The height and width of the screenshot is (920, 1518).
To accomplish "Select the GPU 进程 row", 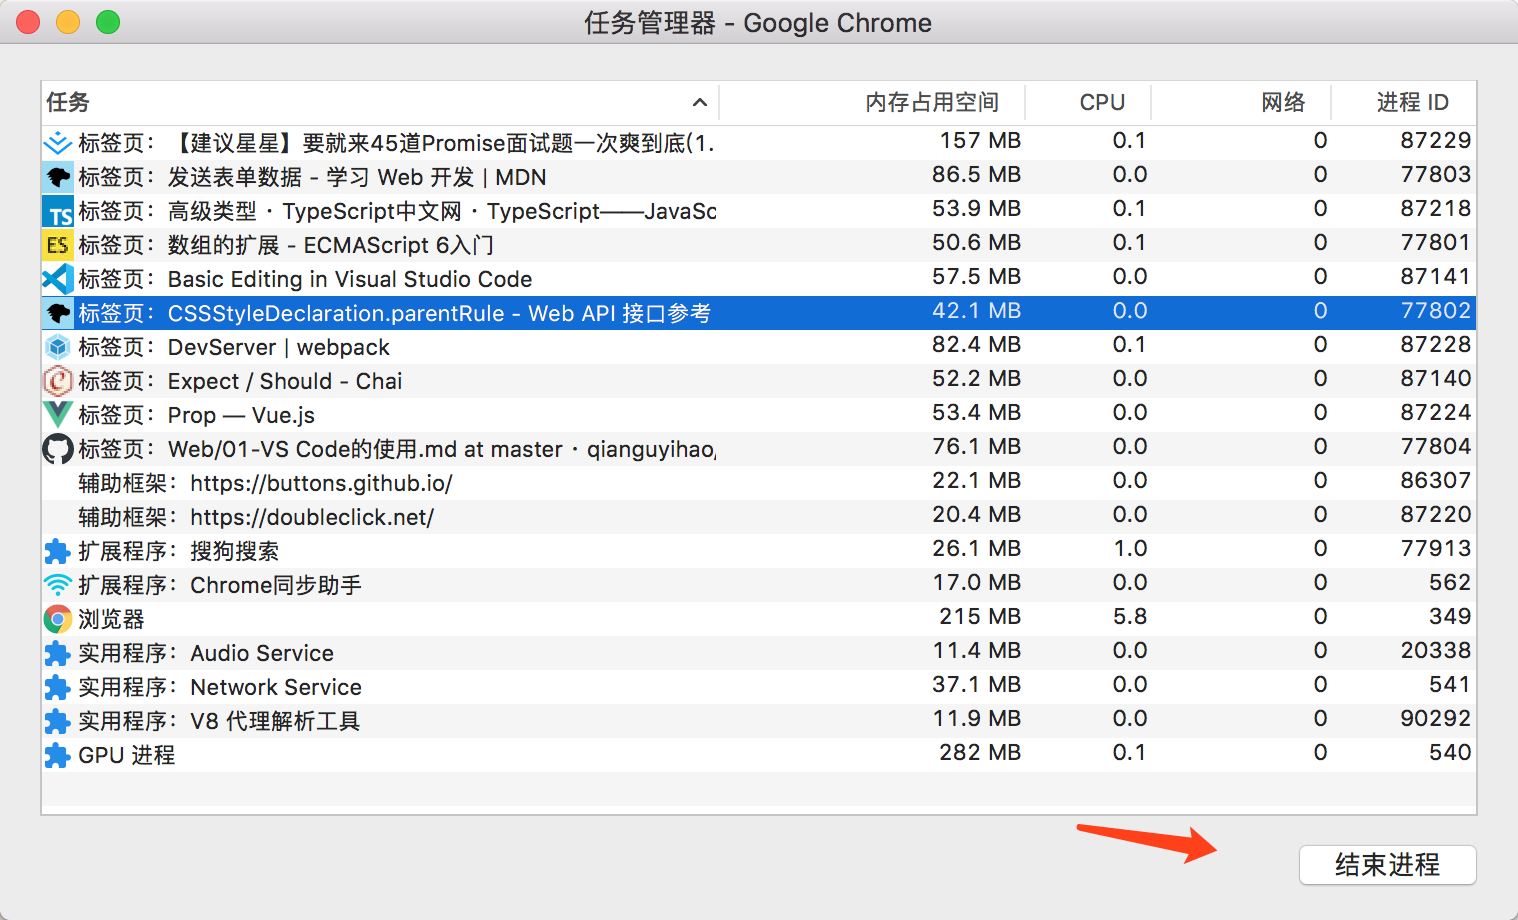I will [x=759, y=755].
